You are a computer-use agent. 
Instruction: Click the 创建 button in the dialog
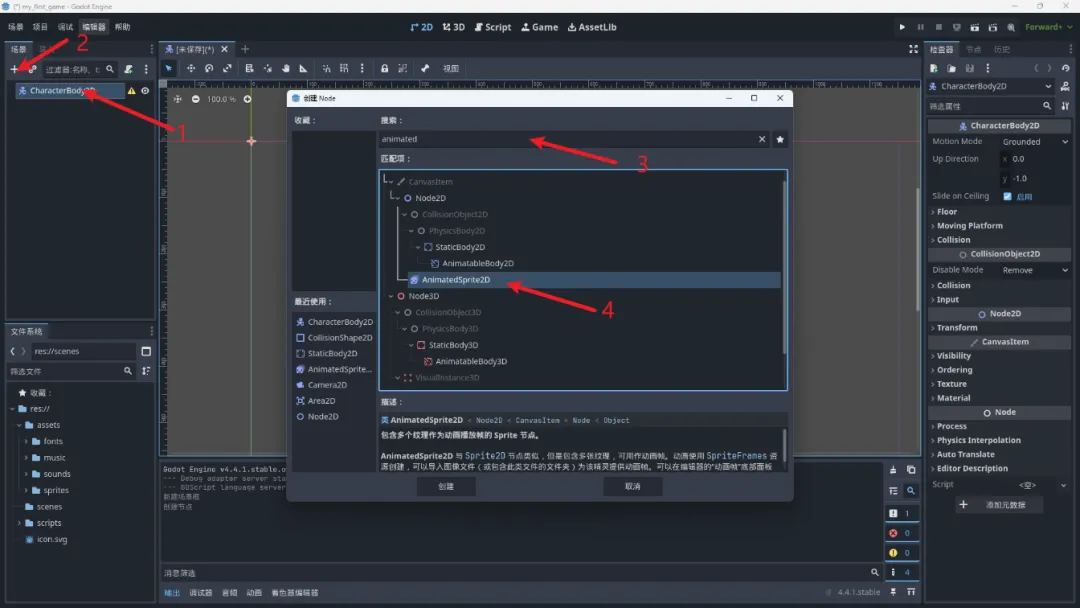click(x=446, y=486)
